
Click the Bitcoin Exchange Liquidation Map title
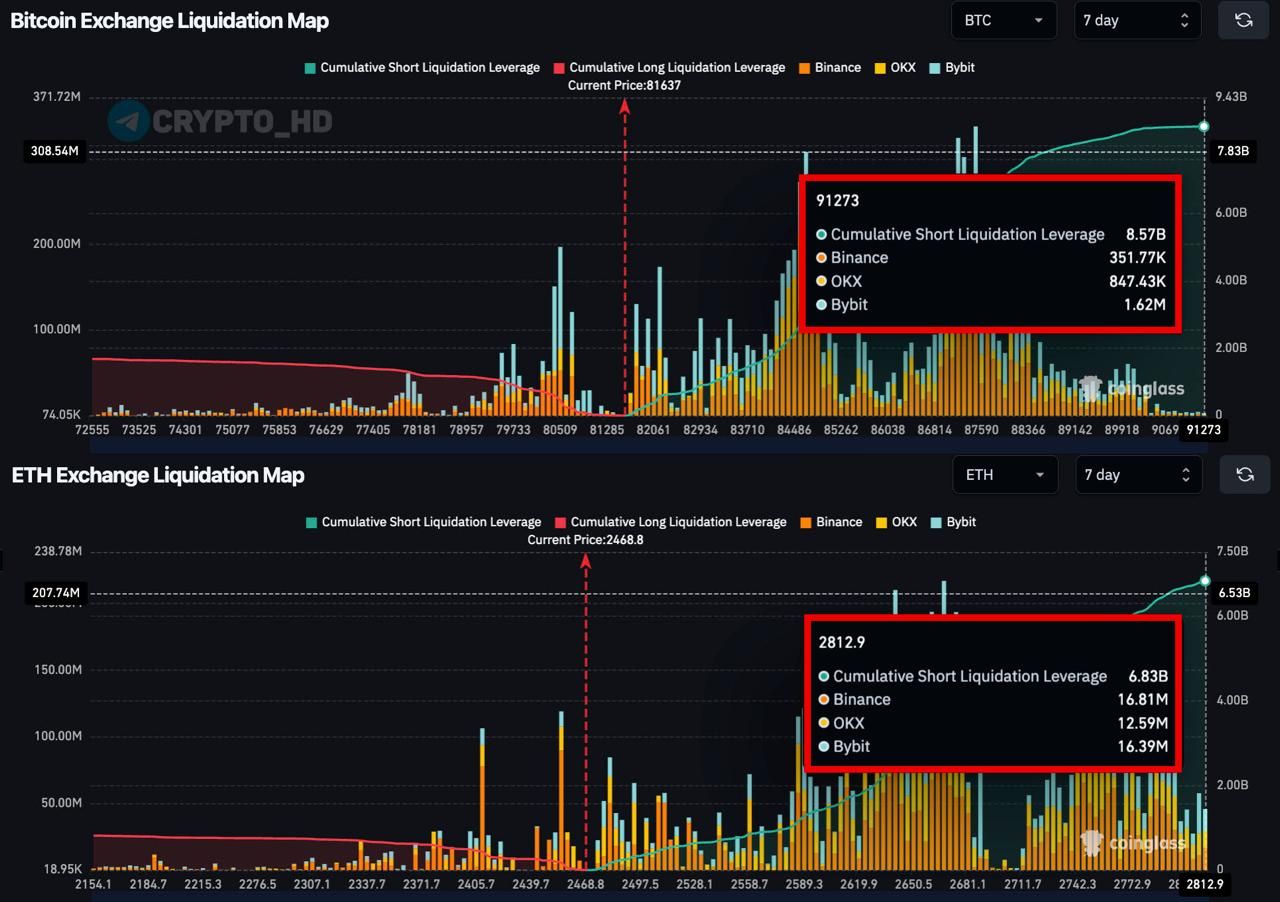(x=169, y=20)
